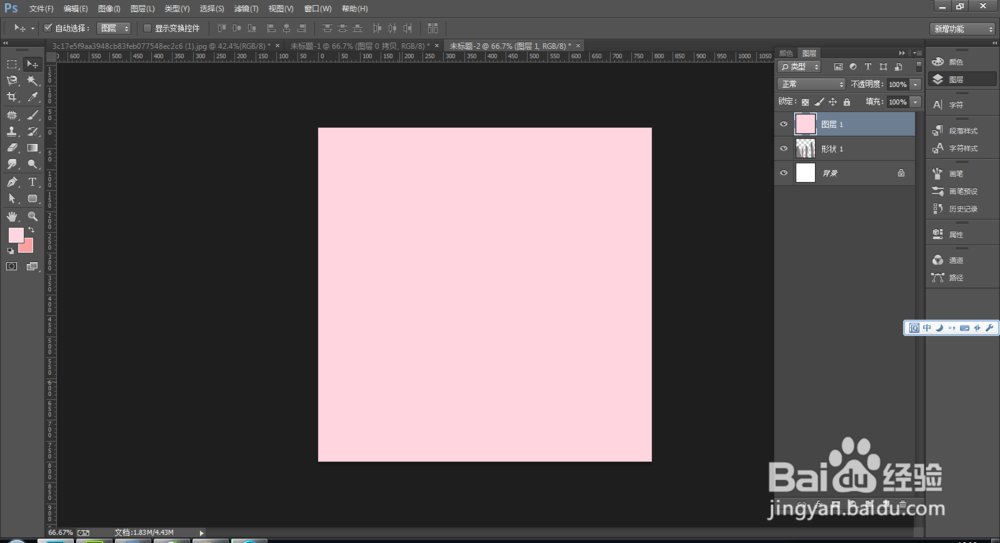1000x543 pixels.
Task: Select the Smudge tool
Action: pos(12,165)
